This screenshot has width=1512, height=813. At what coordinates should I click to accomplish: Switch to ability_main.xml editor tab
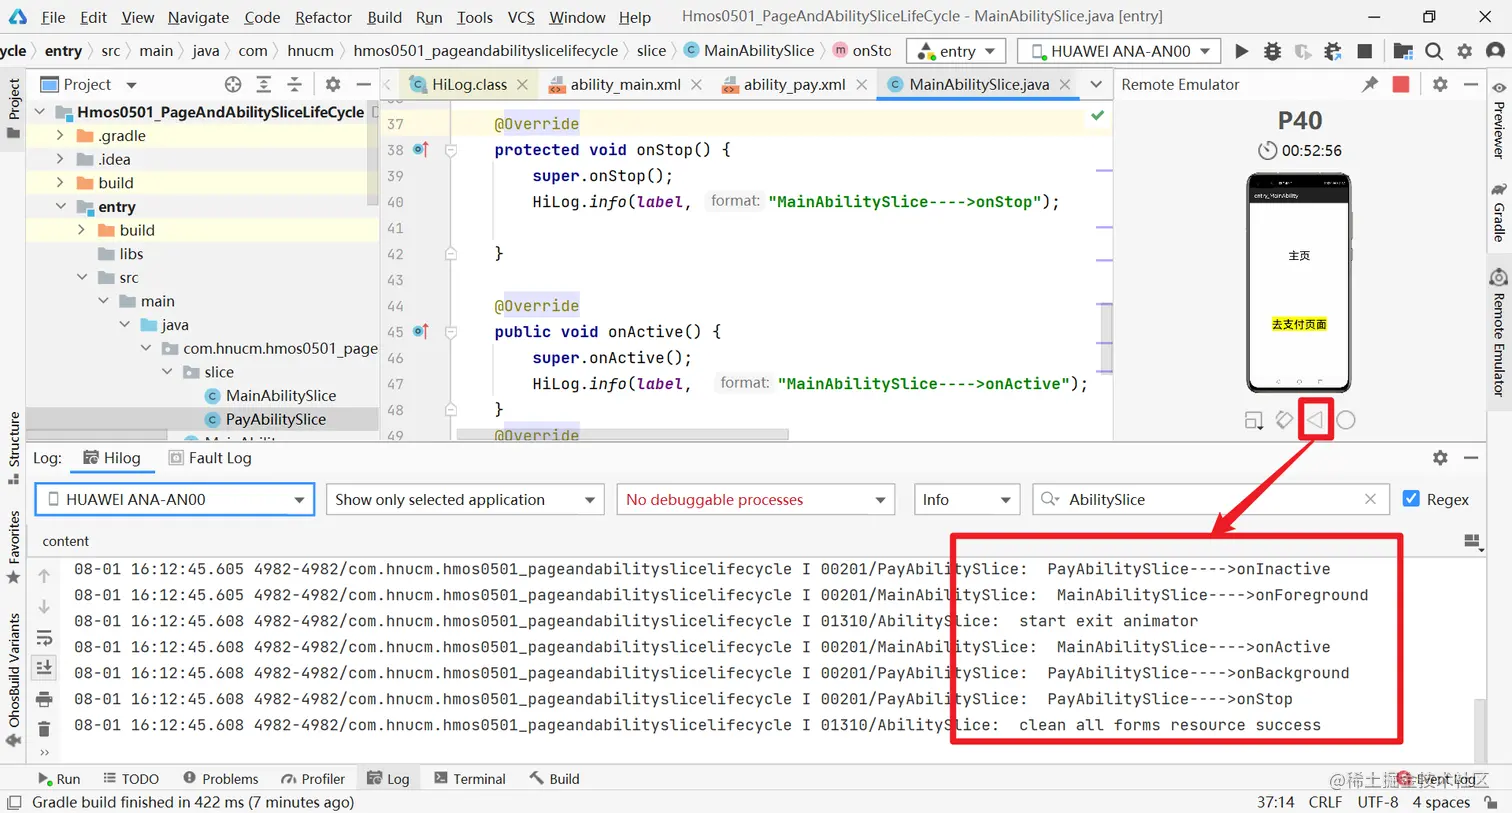coord(625,84)
